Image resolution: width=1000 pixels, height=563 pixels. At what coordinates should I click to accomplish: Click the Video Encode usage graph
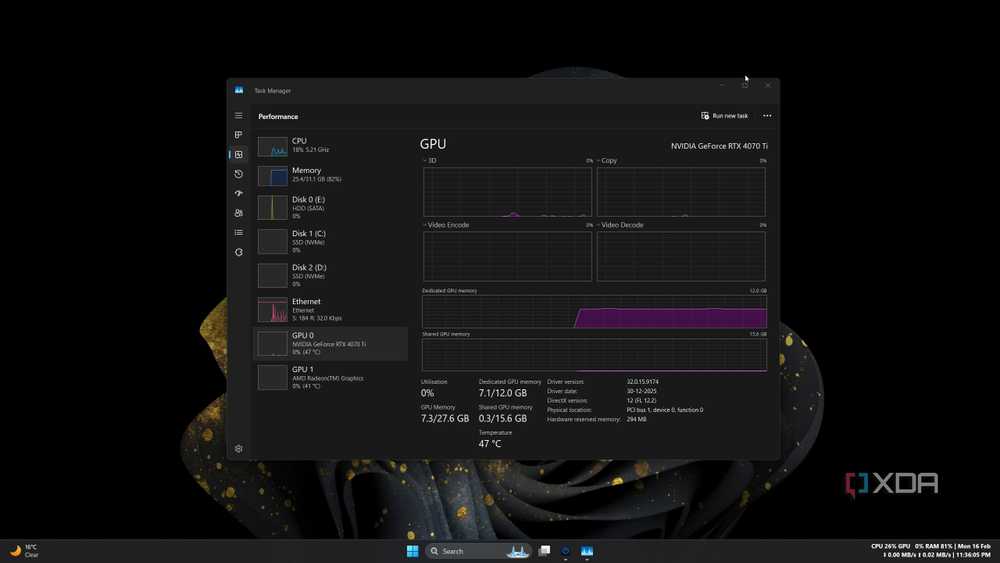[508, 256]
